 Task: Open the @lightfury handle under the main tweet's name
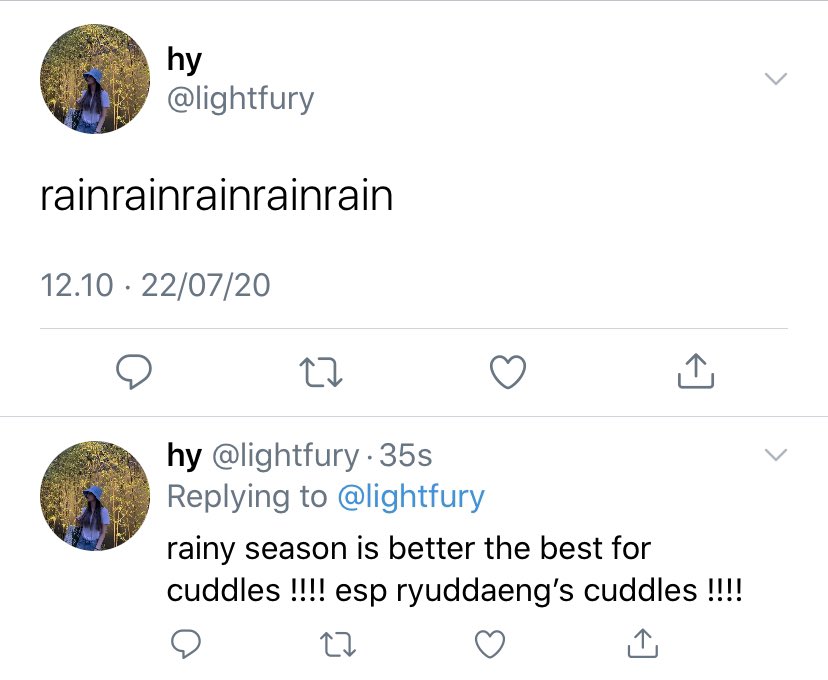[x=240, y=99]
